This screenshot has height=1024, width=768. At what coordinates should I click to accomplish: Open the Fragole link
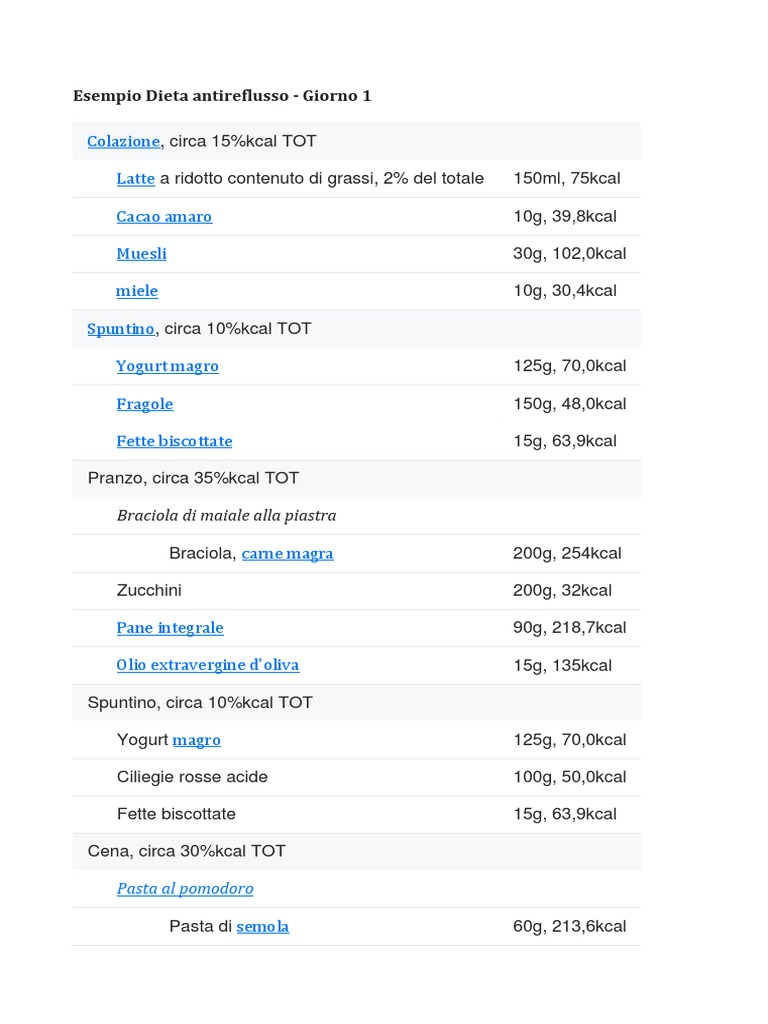[145, 404]
